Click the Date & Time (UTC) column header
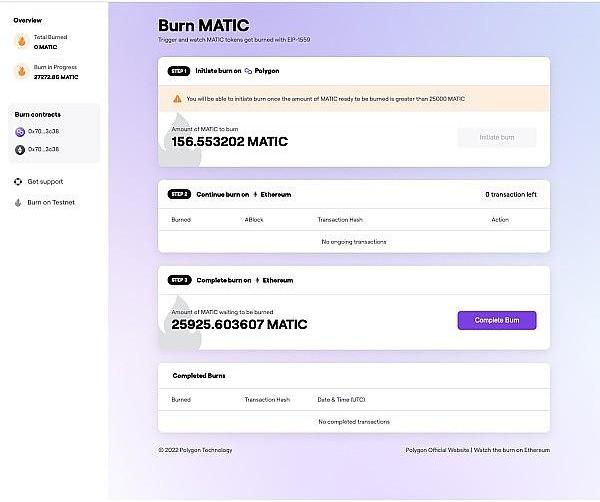 [x=339, y=399]
